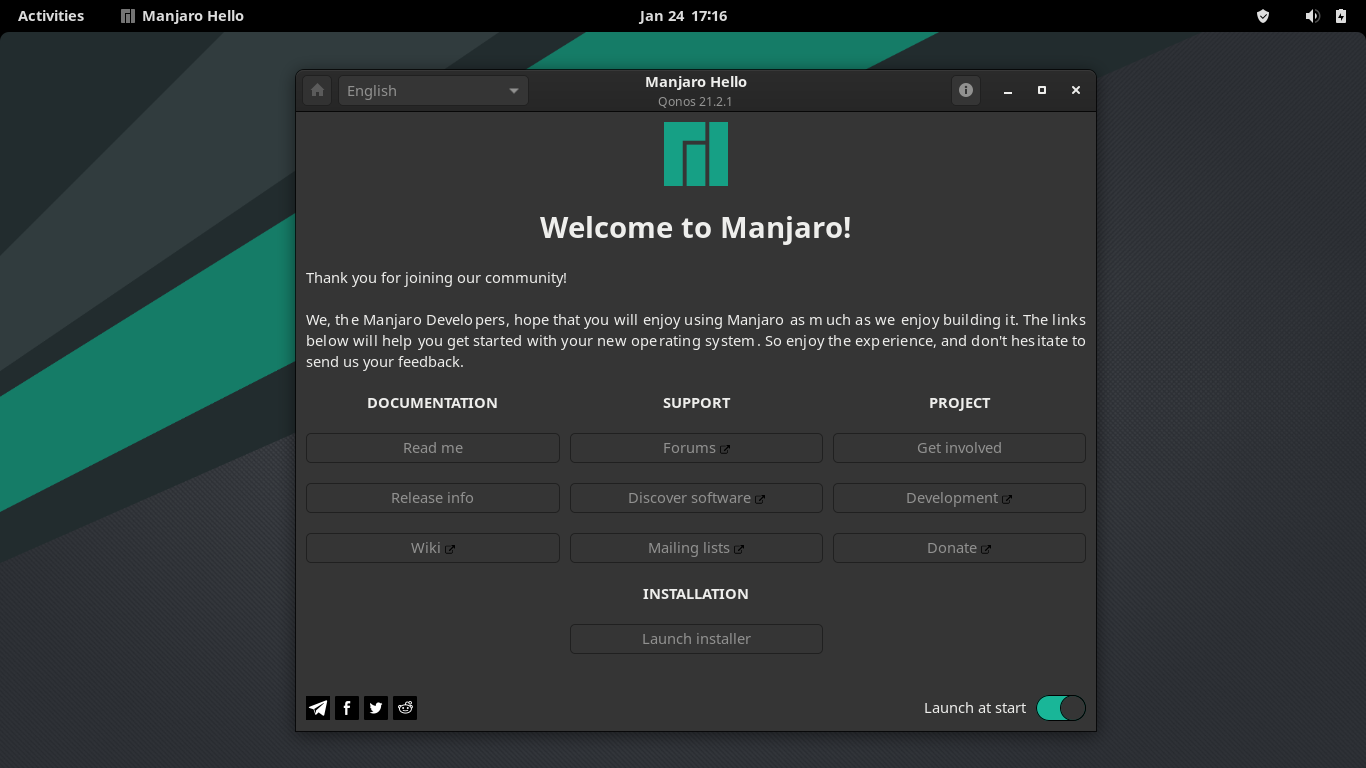The width and height of the screenshot is (1366, 768).
Task: Click the Facebook icon
Action: (346, 707)
